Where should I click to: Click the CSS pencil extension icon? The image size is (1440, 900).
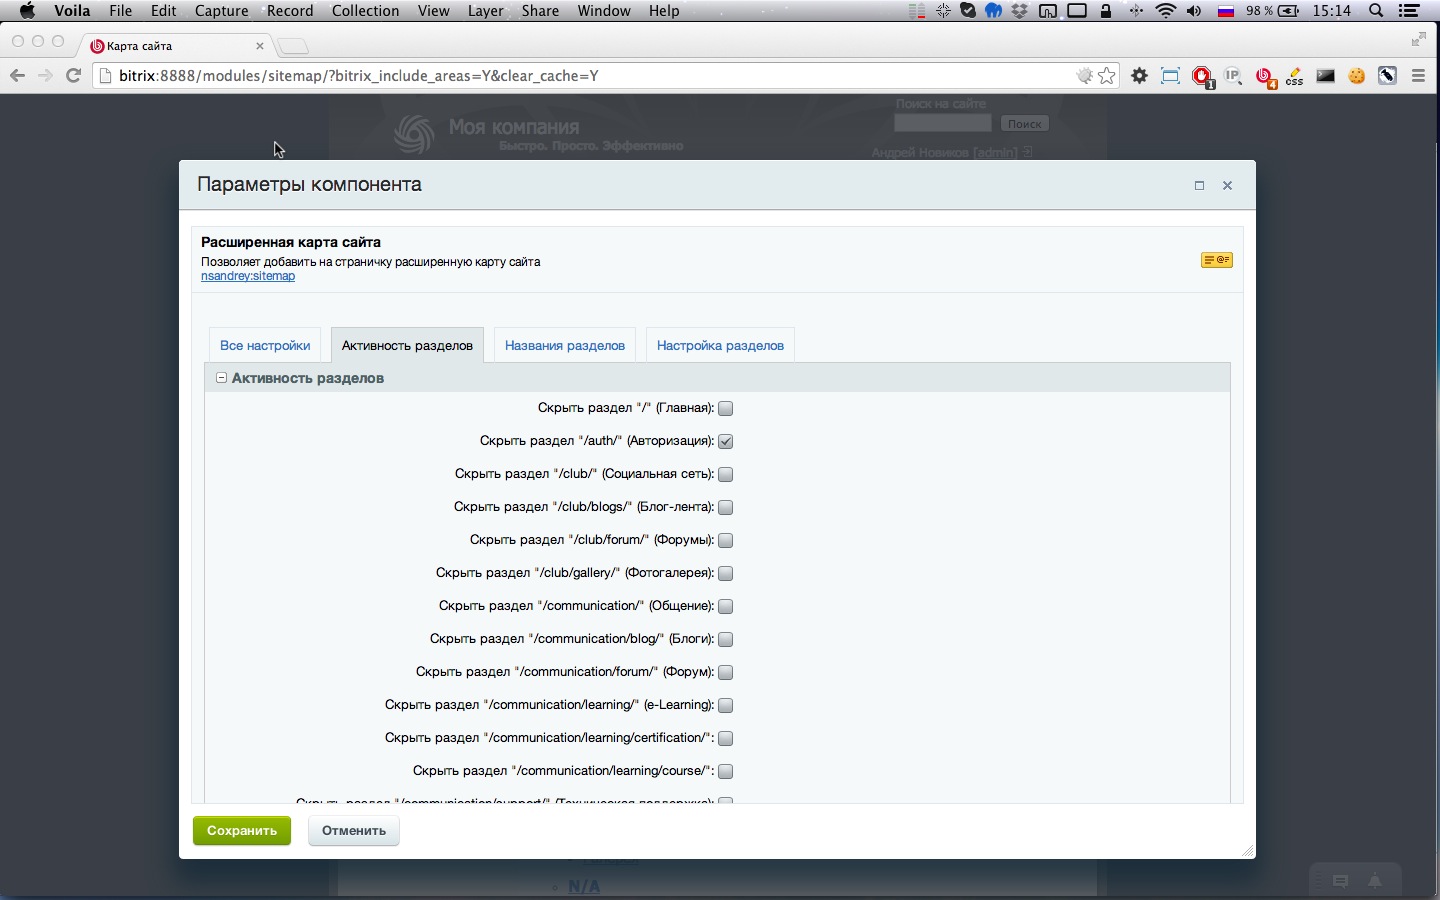point(1295,76)
